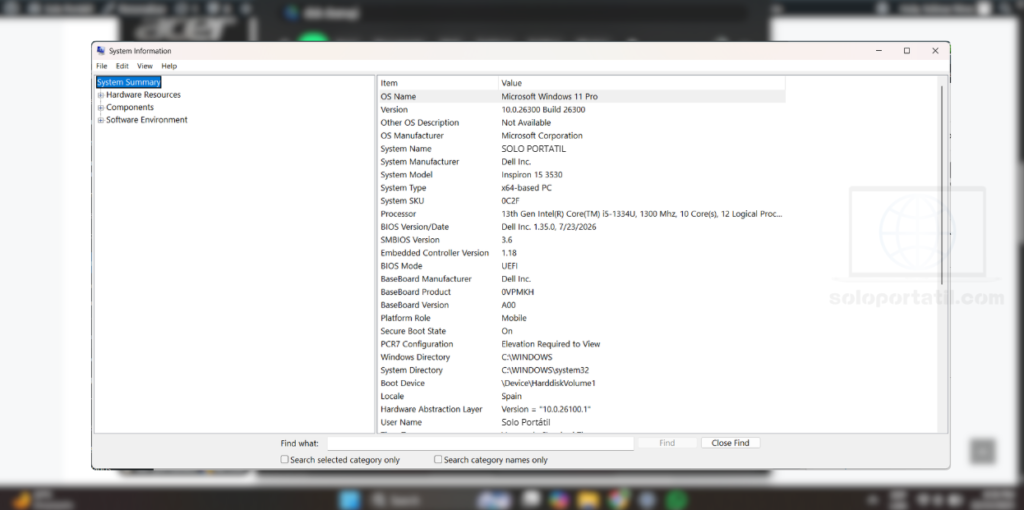This screenshot has height=510, width=1024.
Task: Select the BaseBoard Version row
Action: point(581,306)
